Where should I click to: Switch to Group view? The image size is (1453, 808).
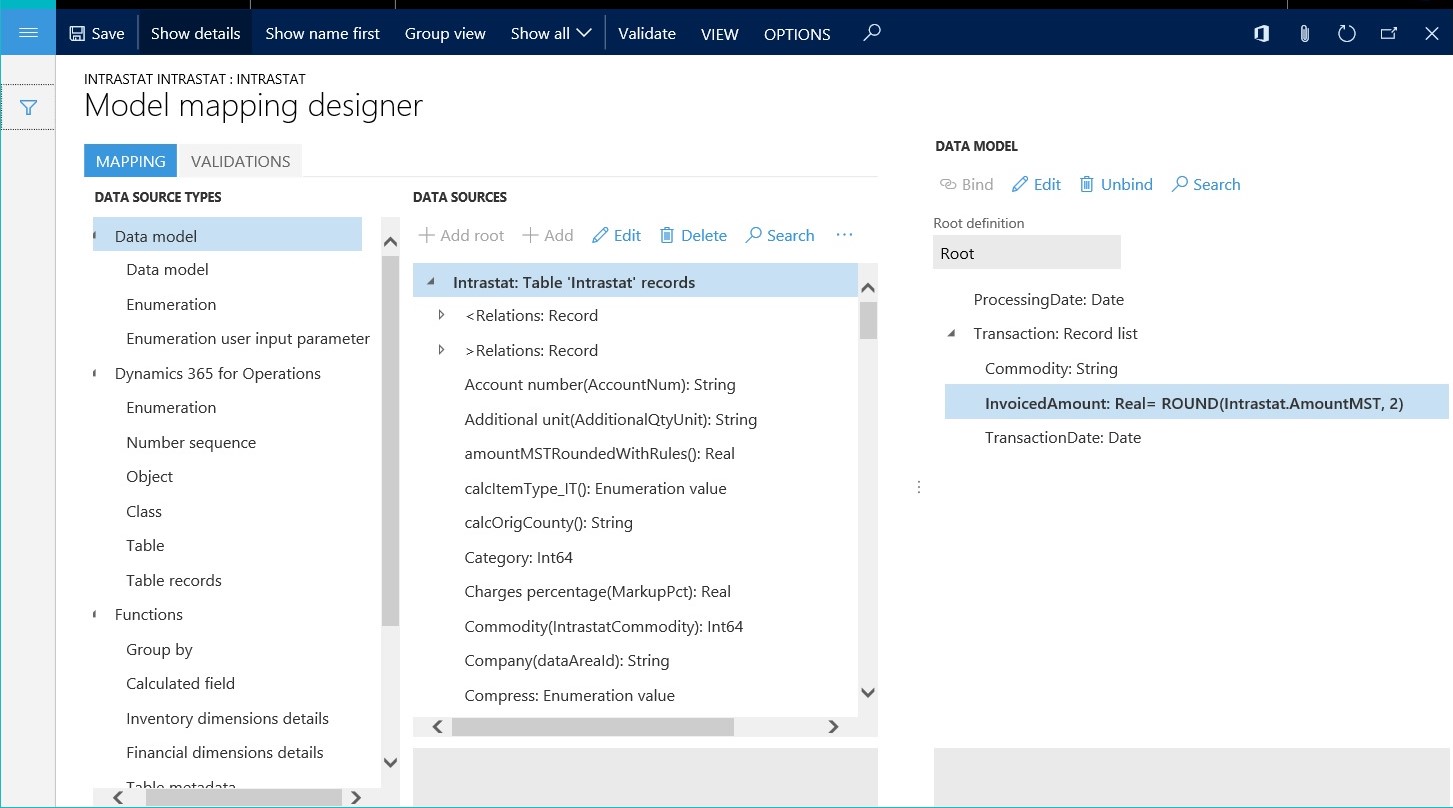point(445,33)
